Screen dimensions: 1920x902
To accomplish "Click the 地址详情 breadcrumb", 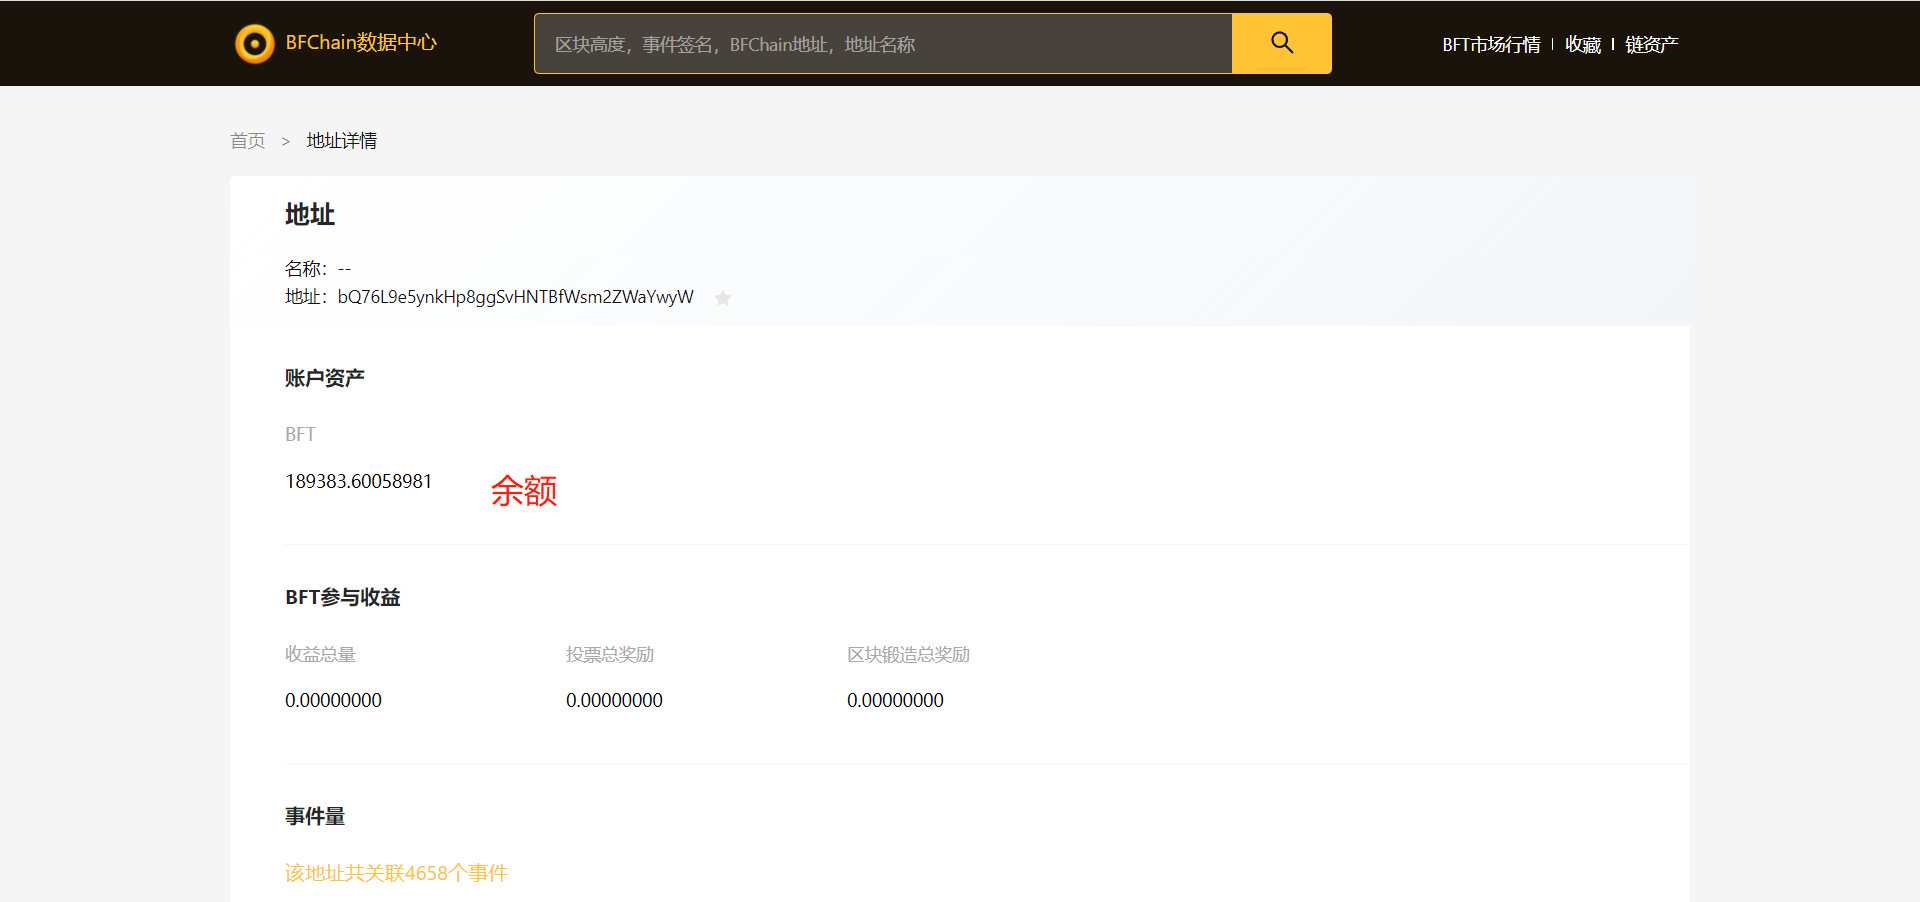I will coord(342,141).
